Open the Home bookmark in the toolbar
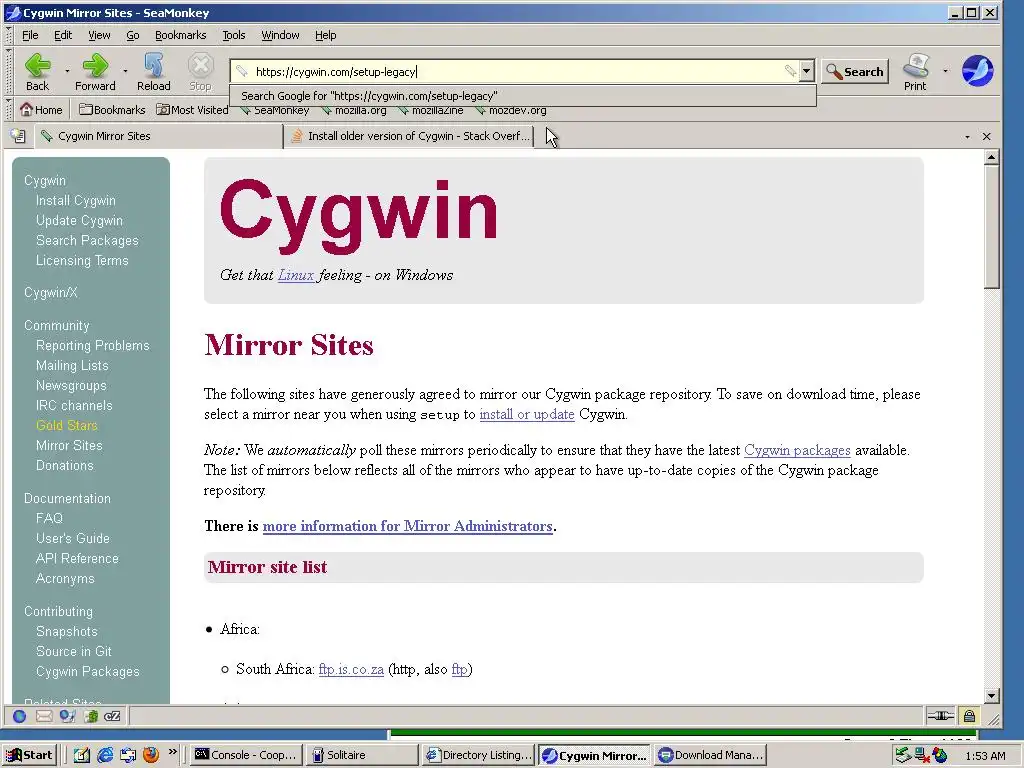The width and height of the screenshot is (1024, 768). coord(41,110)
